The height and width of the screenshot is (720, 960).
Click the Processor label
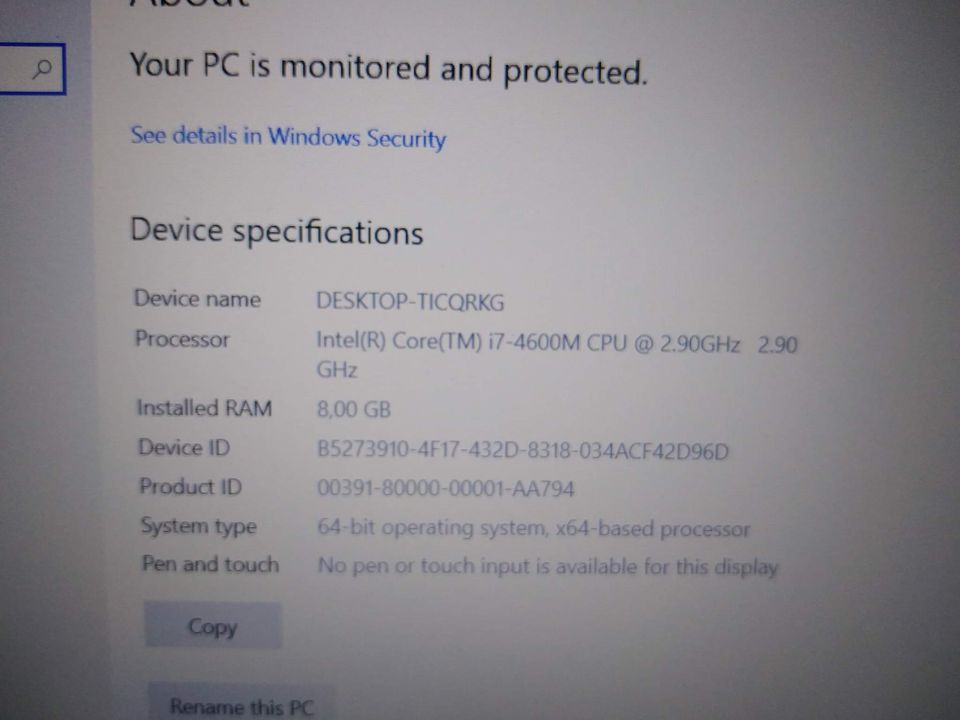(x=182, y=339)
